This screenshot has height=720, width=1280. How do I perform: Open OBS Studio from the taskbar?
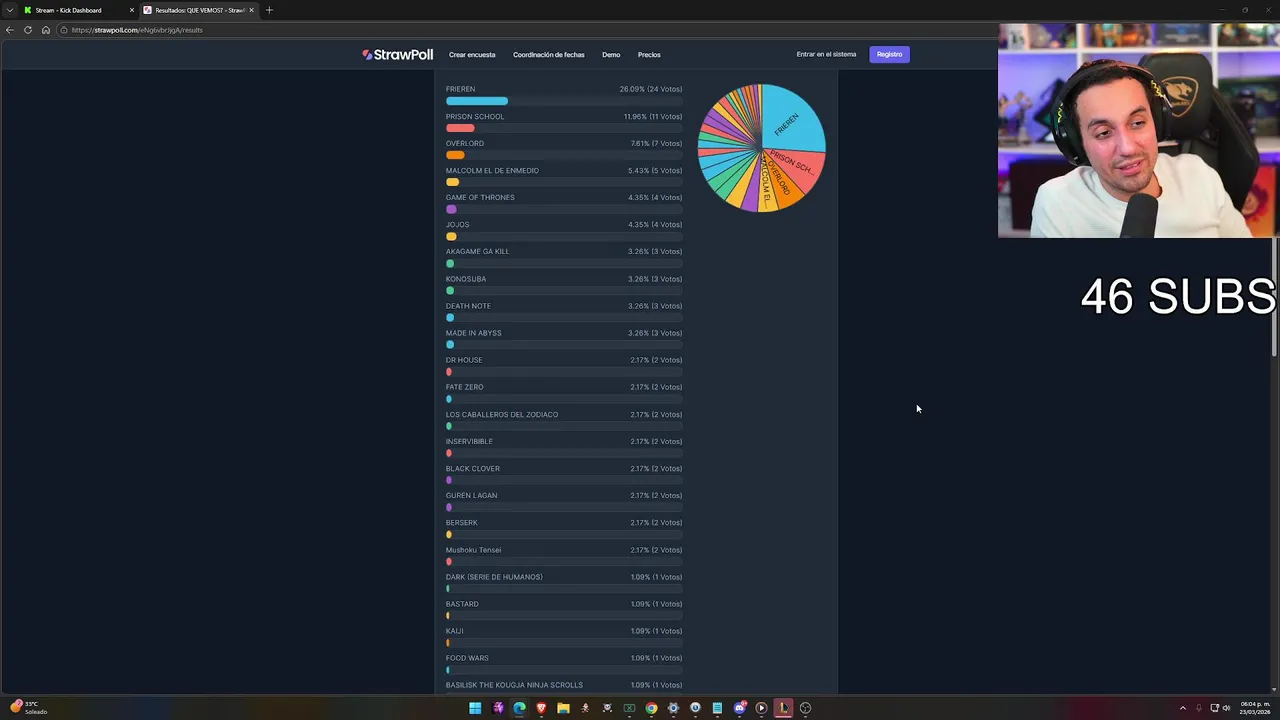pyautogui.click(x=805, y=708)
